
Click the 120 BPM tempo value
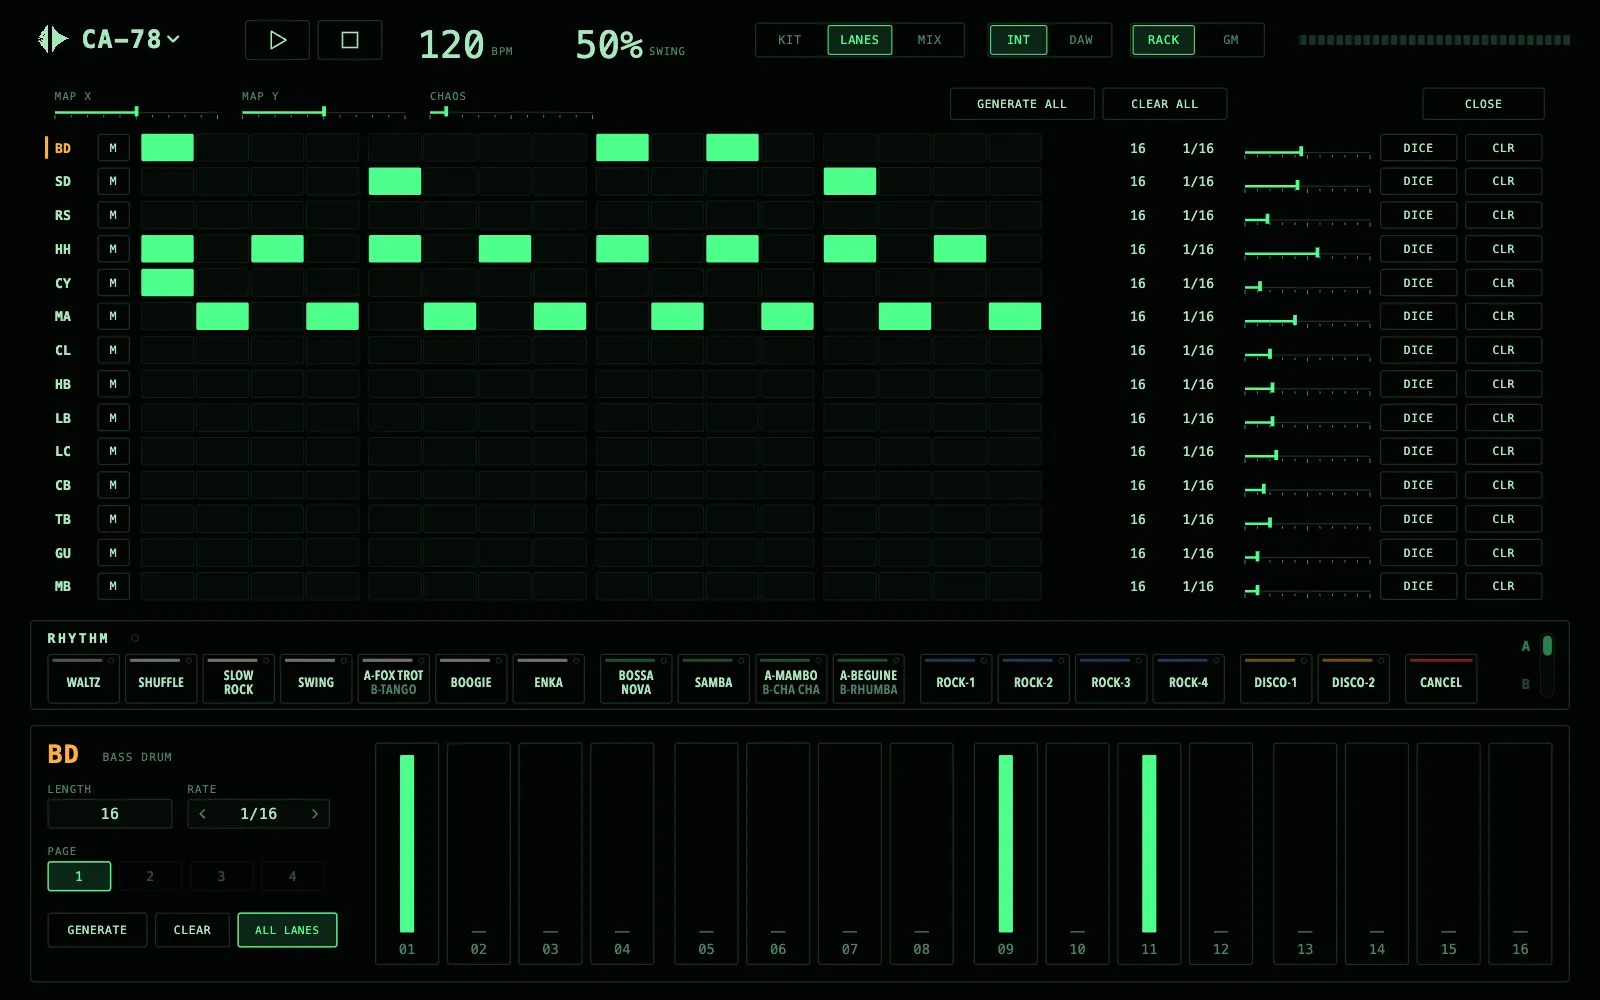tap(451, 44)
